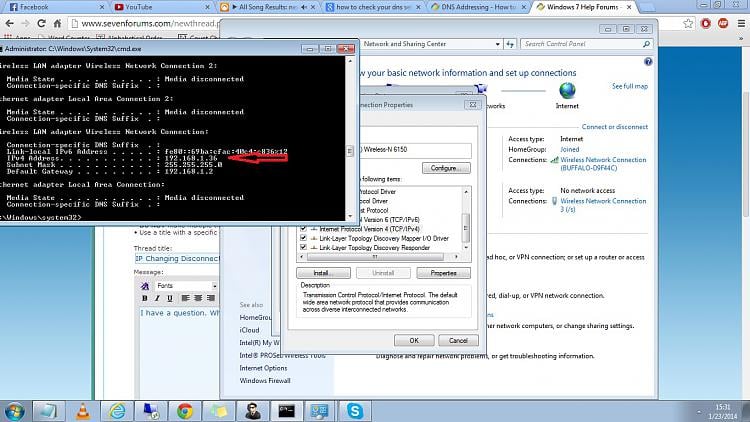
Task: Click the Joined HomeGroup link
Action: [570, 149]
